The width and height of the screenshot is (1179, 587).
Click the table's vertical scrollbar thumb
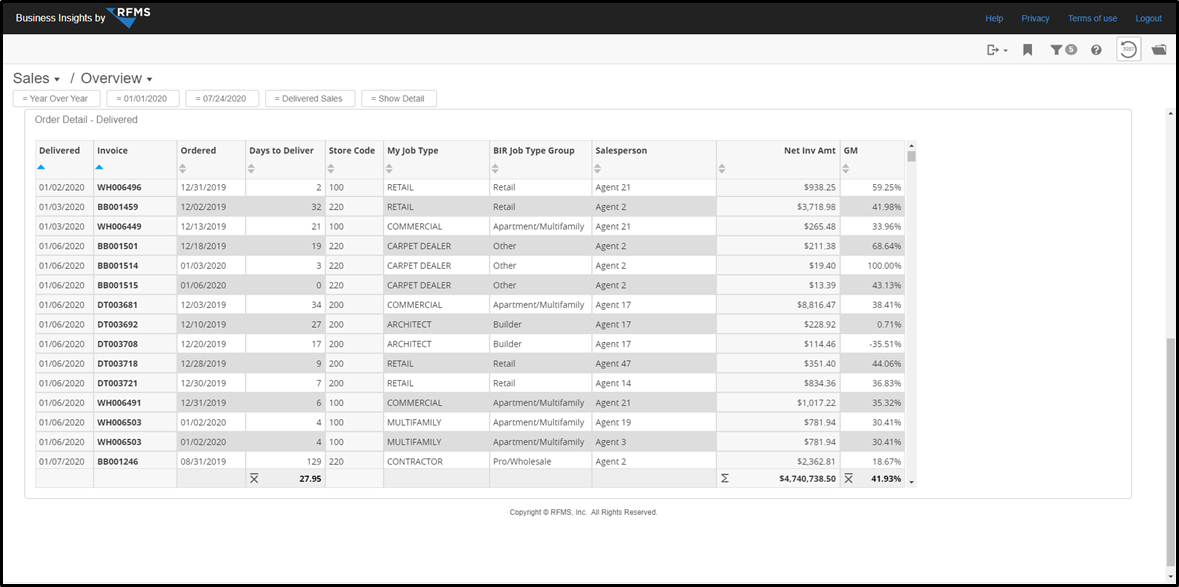(x=911, y=156)
